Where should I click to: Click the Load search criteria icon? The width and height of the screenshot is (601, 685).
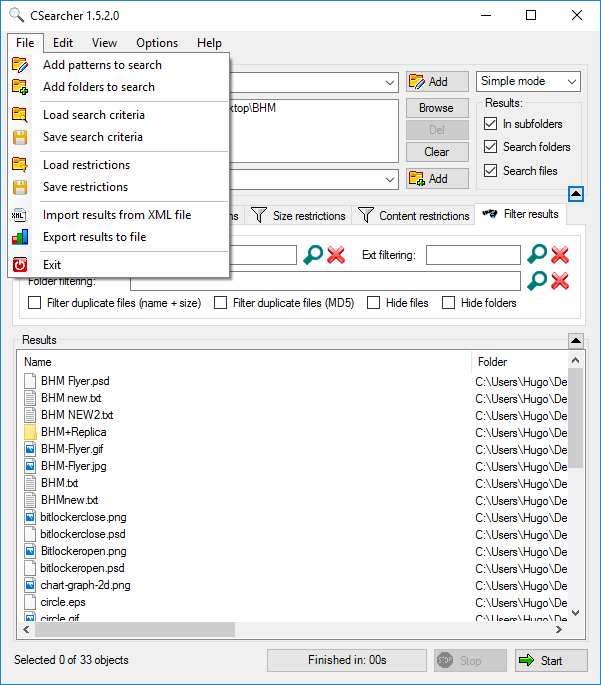tap(20, 114)
